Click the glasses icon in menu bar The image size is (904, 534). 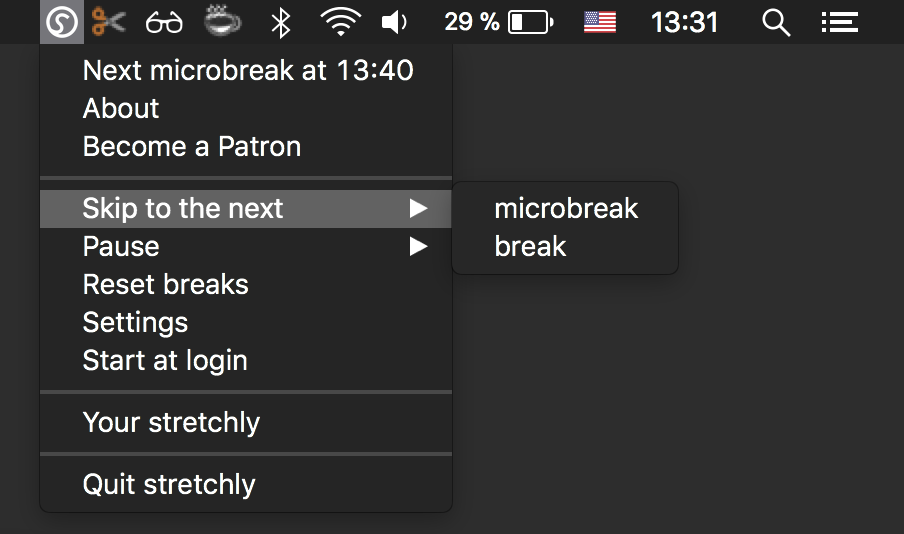pyautogui.click(x=164, y=23)
